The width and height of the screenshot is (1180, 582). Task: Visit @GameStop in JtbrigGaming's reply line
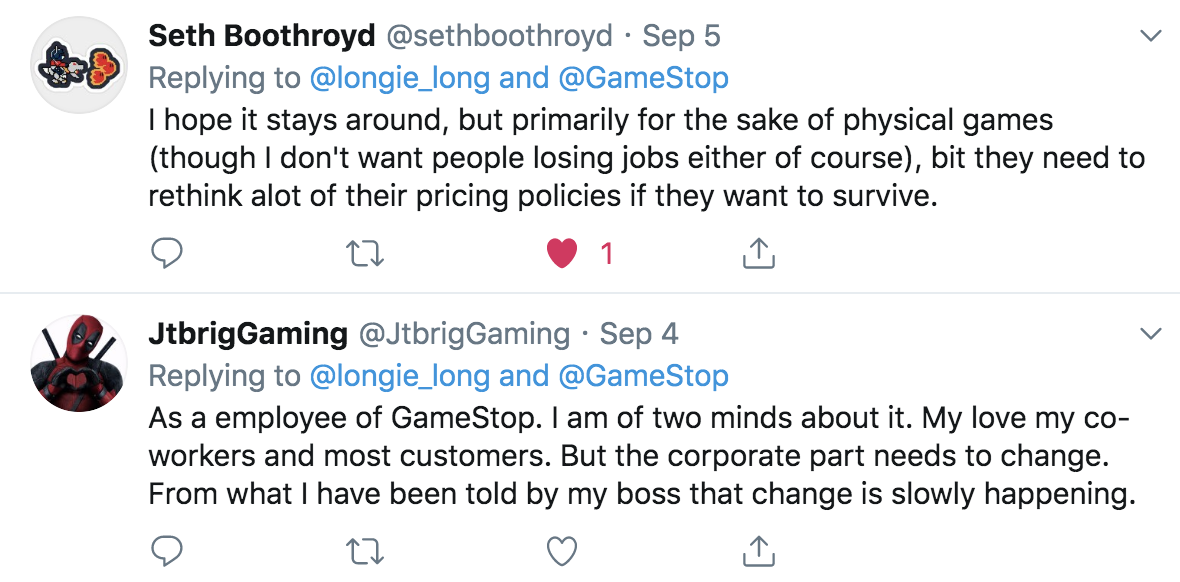[643, 376]
